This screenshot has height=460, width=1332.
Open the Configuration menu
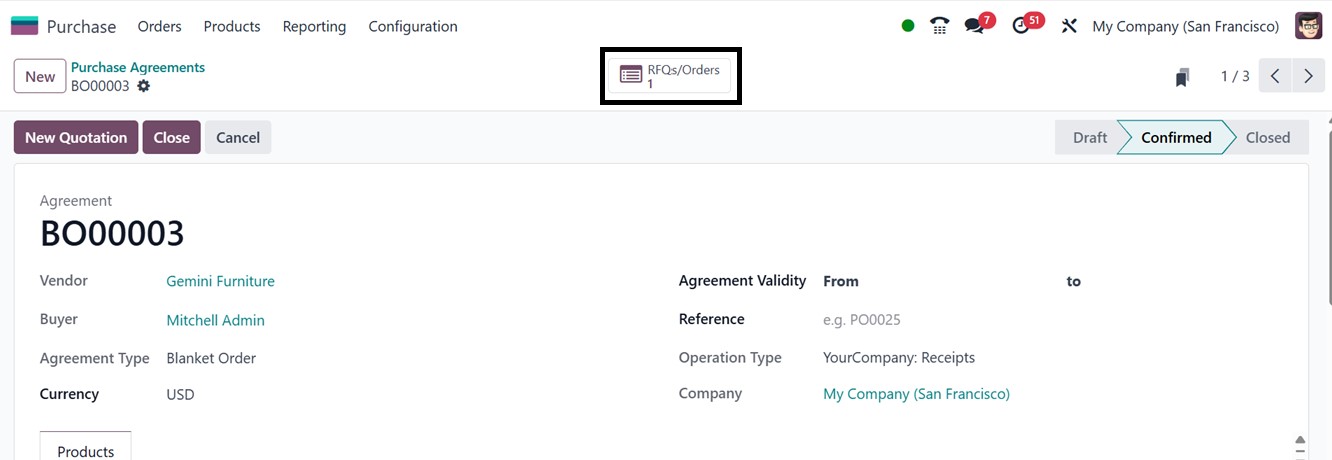click(413, 26)
